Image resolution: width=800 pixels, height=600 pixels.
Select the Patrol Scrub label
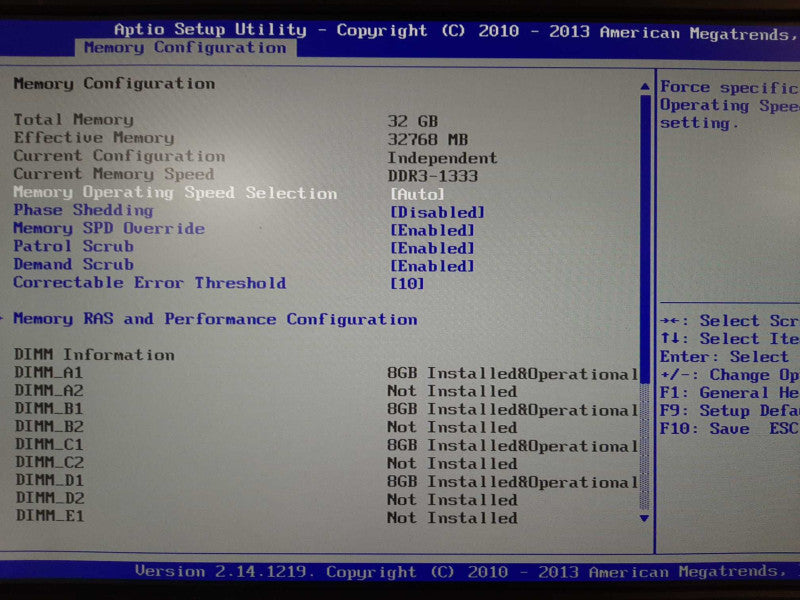pos(73,246)
